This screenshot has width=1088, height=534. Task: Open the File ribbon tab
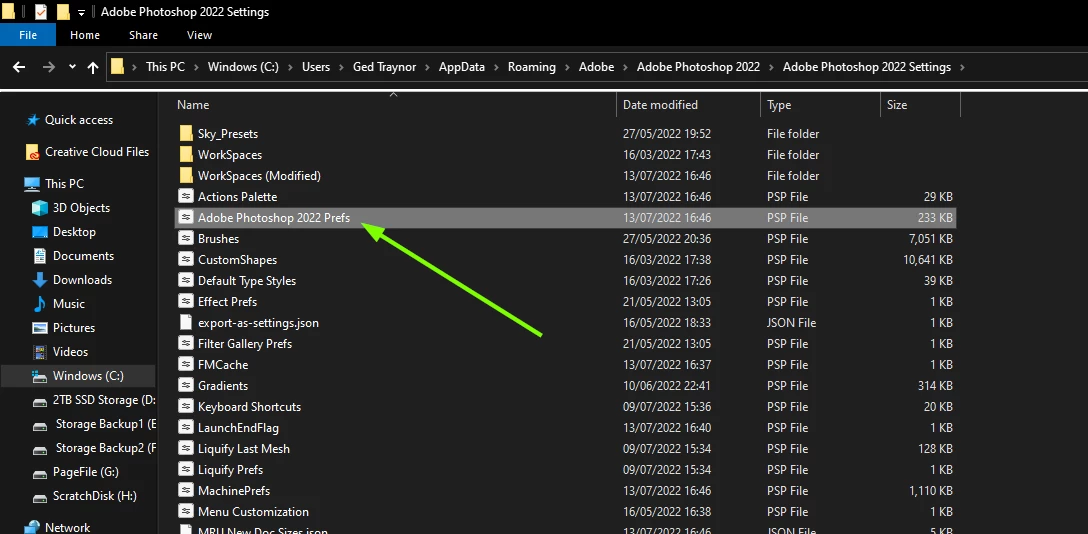pos(28,35)
